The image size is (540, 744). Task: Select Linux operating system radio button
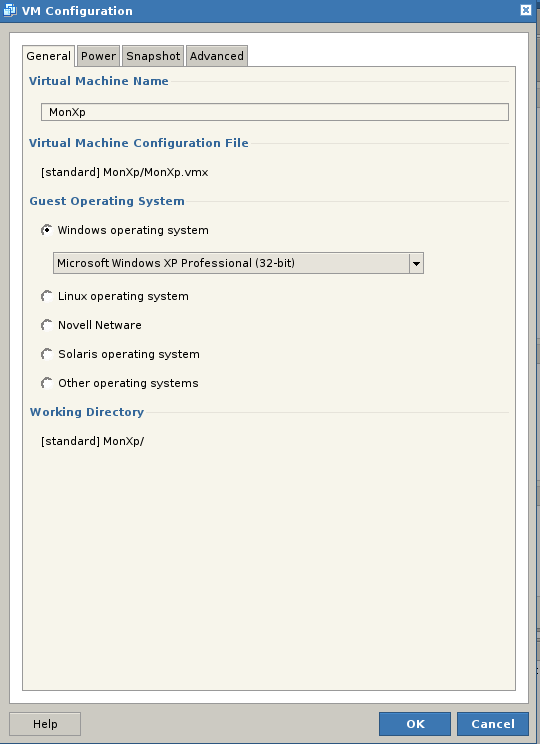click(47, 296)
